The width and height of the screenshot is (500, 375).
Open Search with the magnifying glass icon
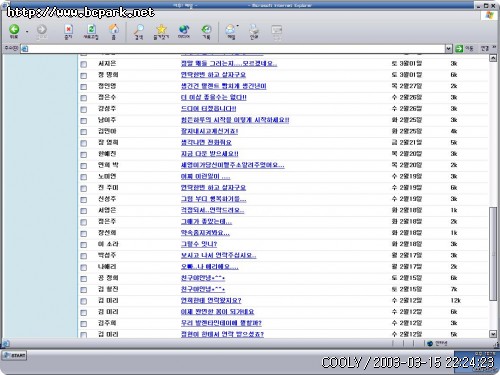(x=139, y=32)
